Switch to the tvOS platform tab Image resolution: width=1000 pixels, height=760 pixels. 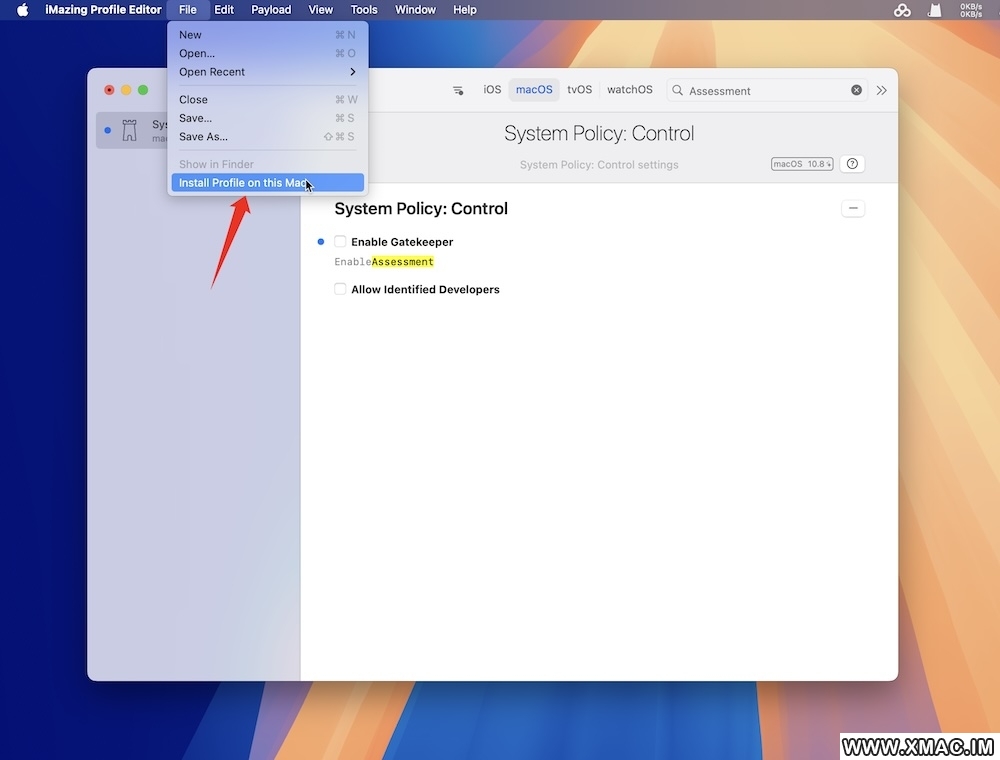[579, 90]
